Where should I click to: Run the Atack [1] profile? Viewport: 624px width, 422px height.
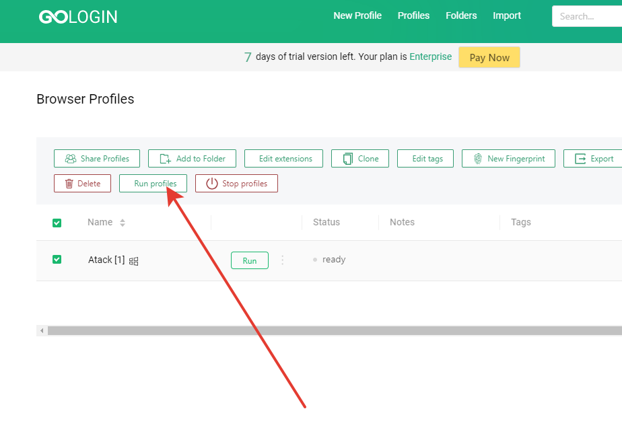[250, 260]
